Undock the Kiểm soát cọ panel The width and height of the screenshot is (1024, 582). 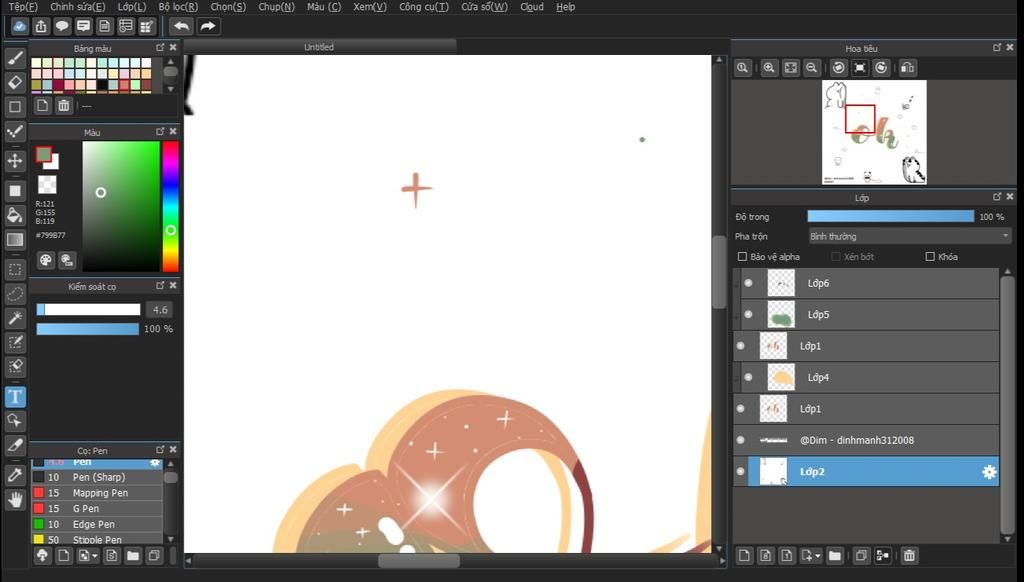161,285
